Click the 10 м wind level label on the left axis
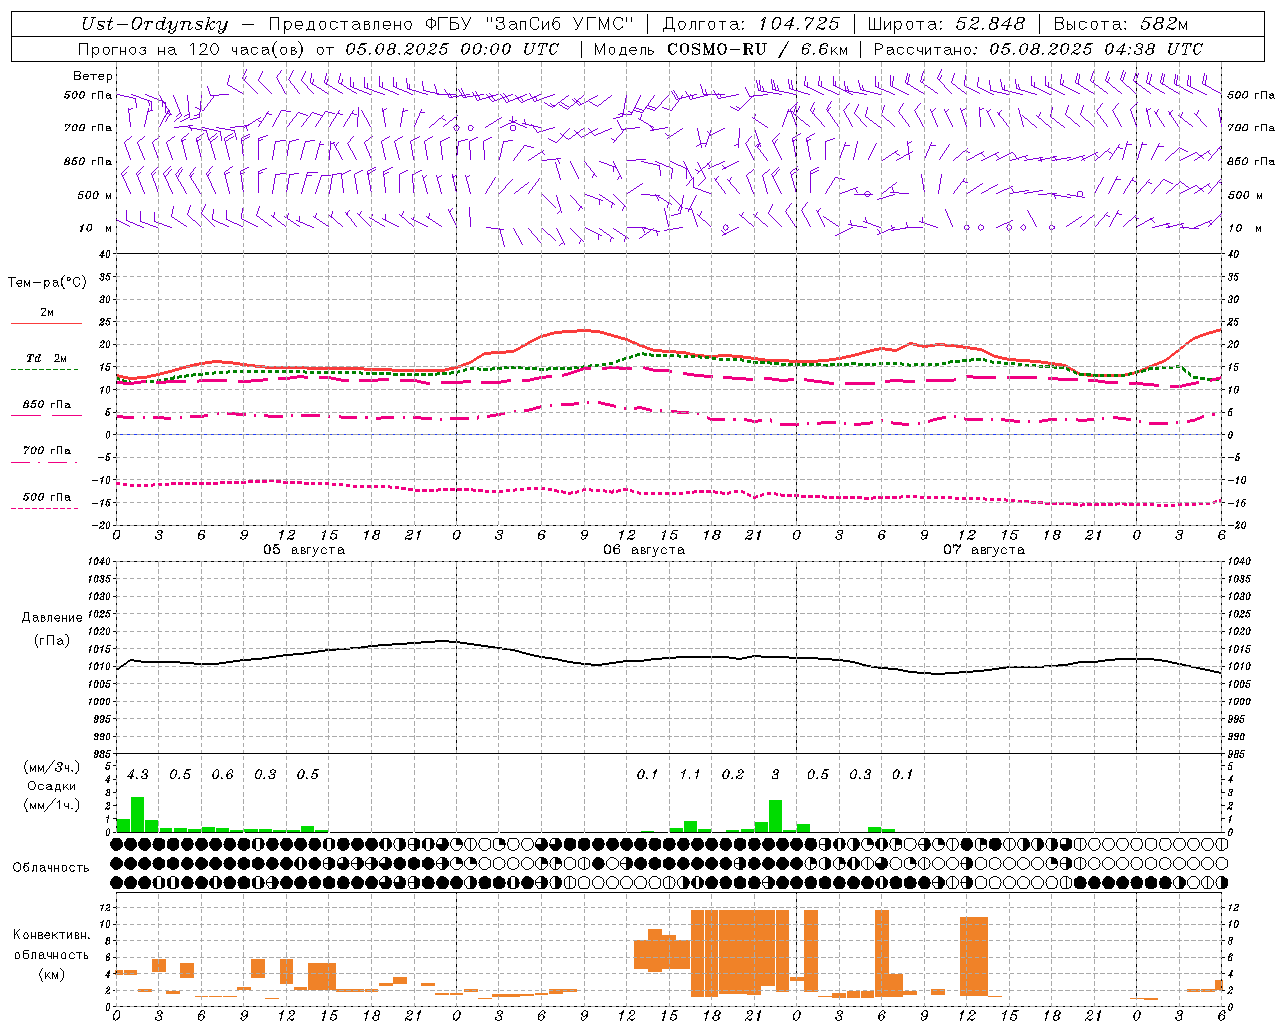The image size is (1280, 1024). (x=96, y=229)
